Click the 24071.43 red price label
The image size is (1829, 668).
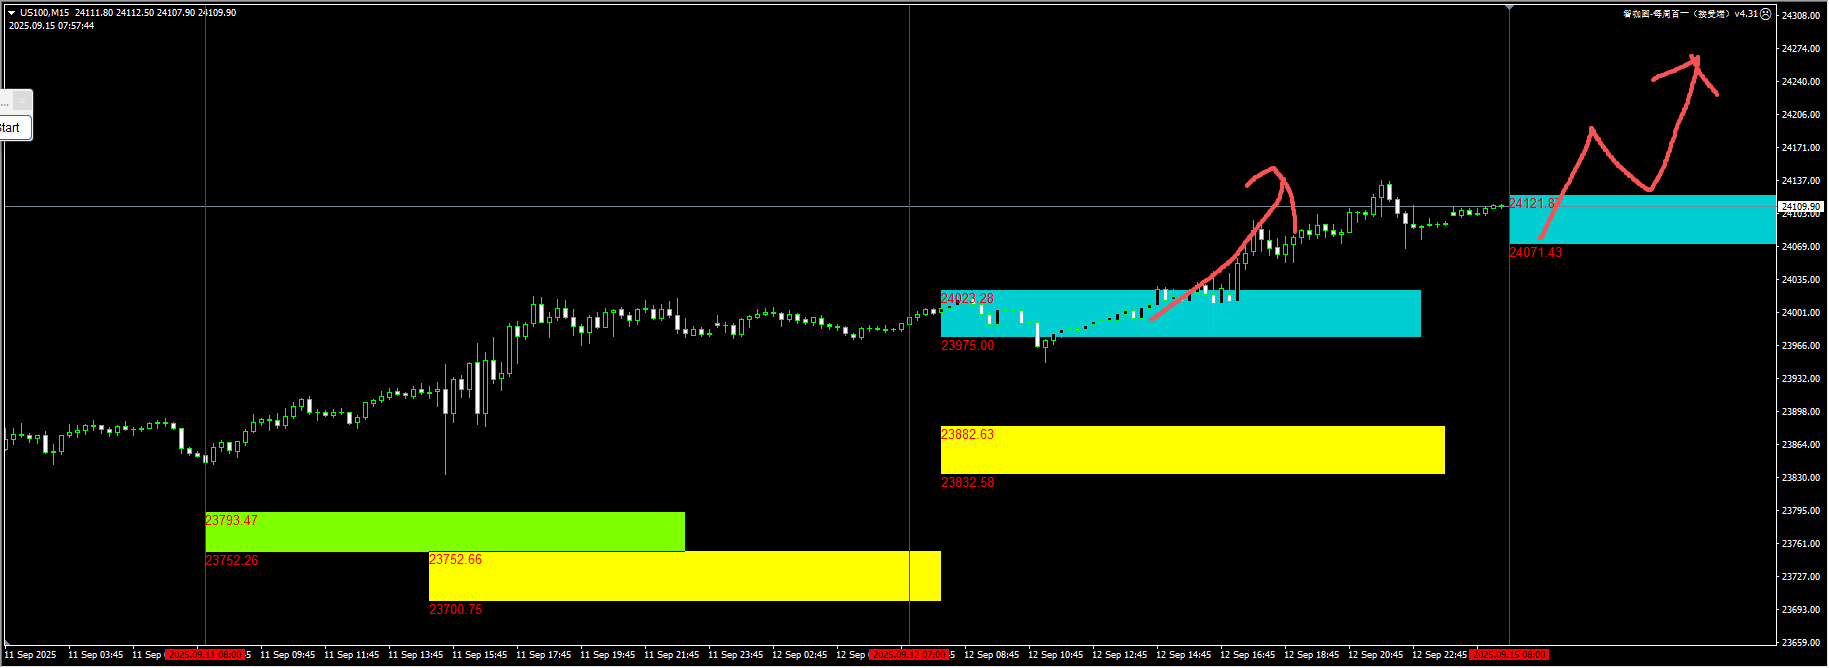(x=1535, y=253)
